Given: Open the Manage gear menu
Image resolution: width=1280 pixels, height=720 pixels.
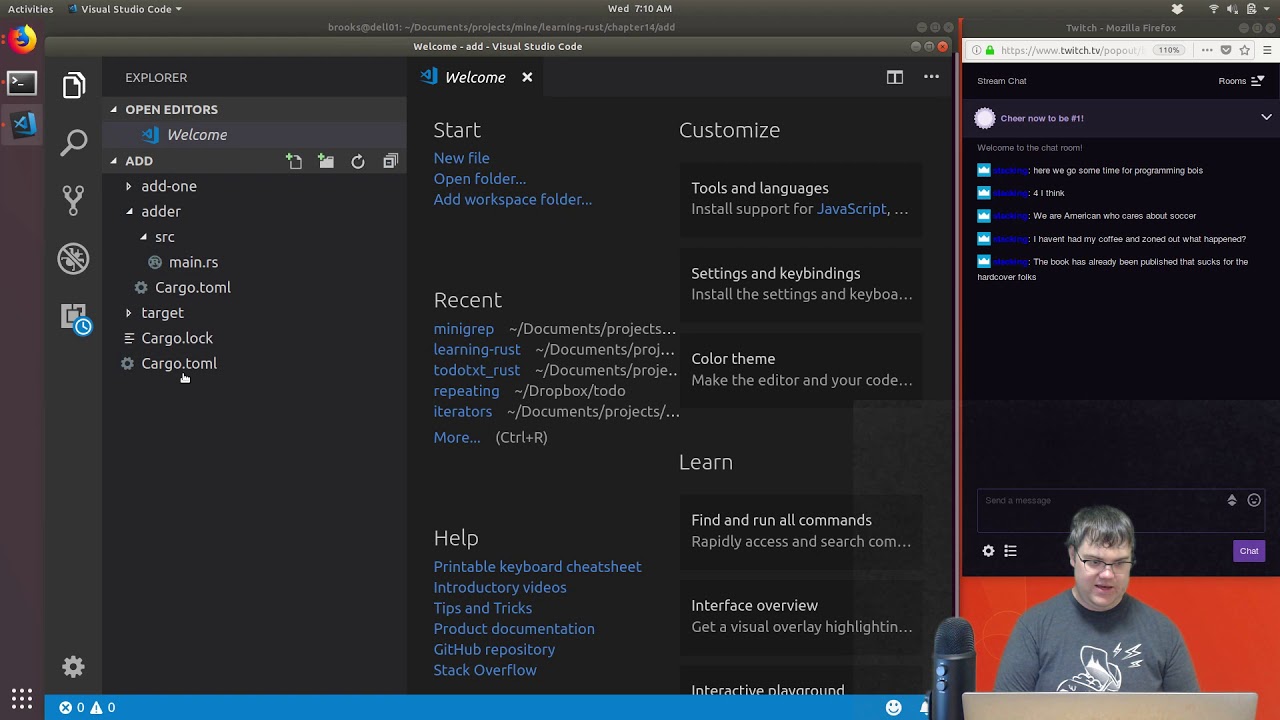Looking at the screenshot, I should pos(73,667).
